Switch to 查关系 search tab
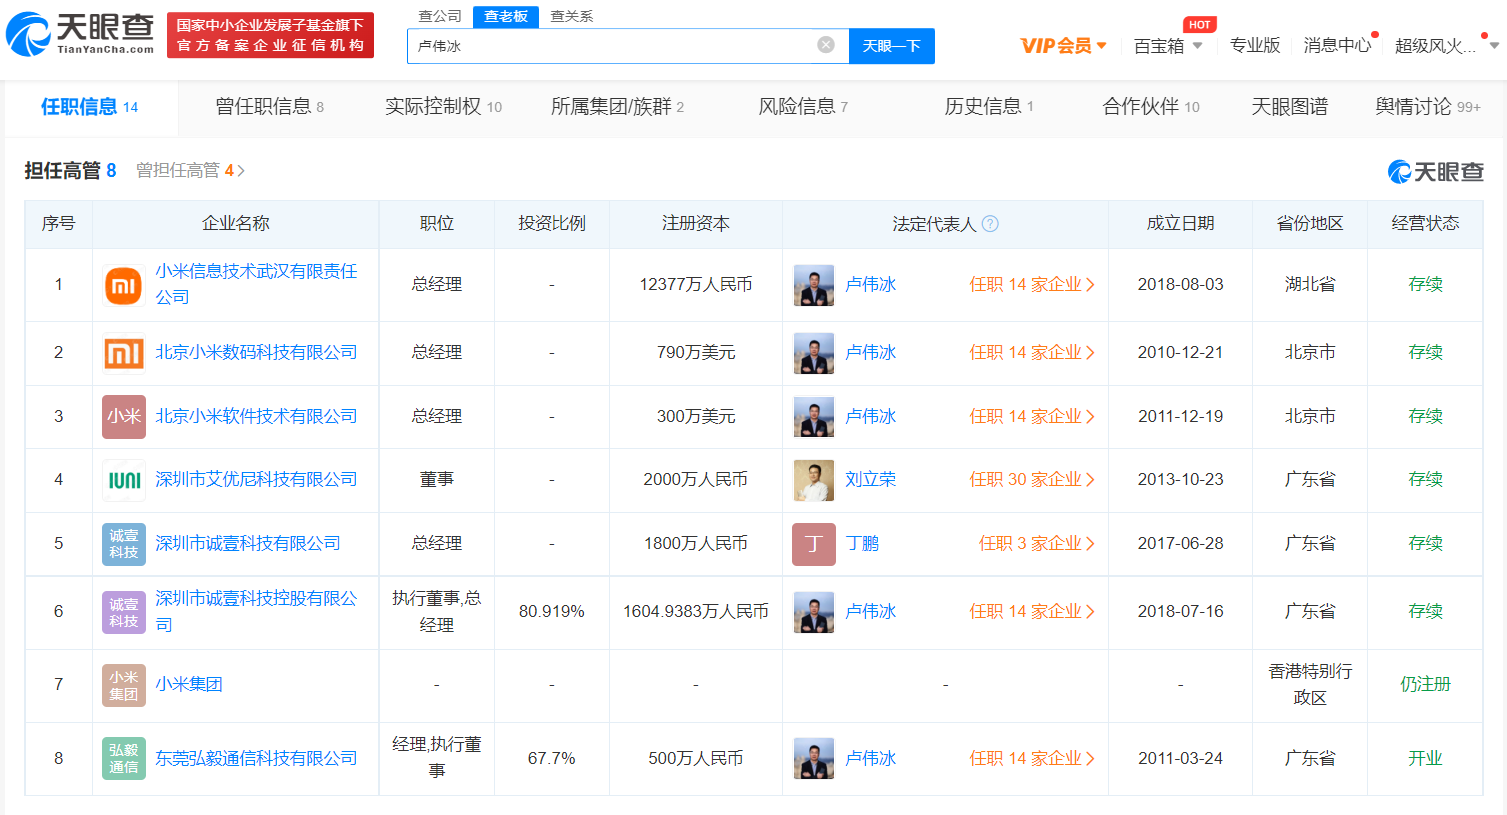Image resolution: width=1507 pixels, height=815 pixels. pos(571,17)
